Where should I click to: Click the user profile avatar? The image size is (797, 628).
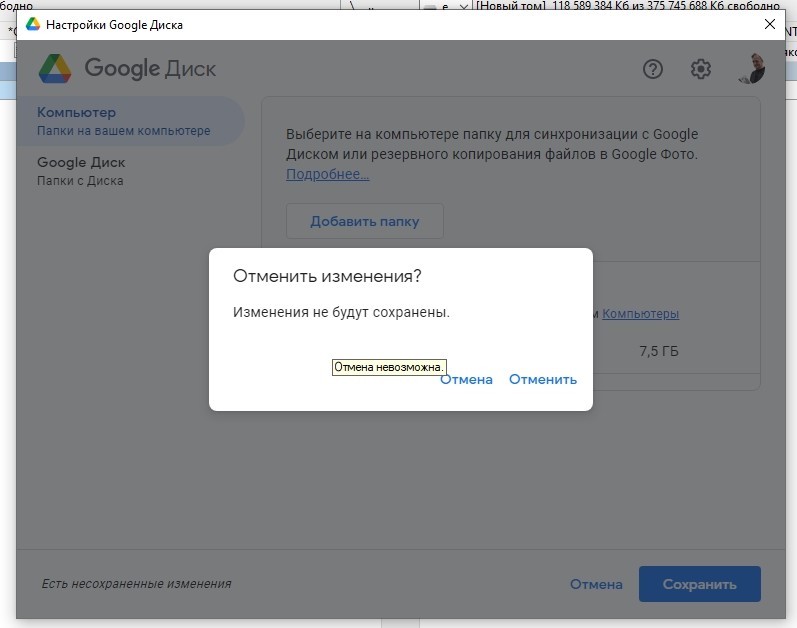point(752,68)
